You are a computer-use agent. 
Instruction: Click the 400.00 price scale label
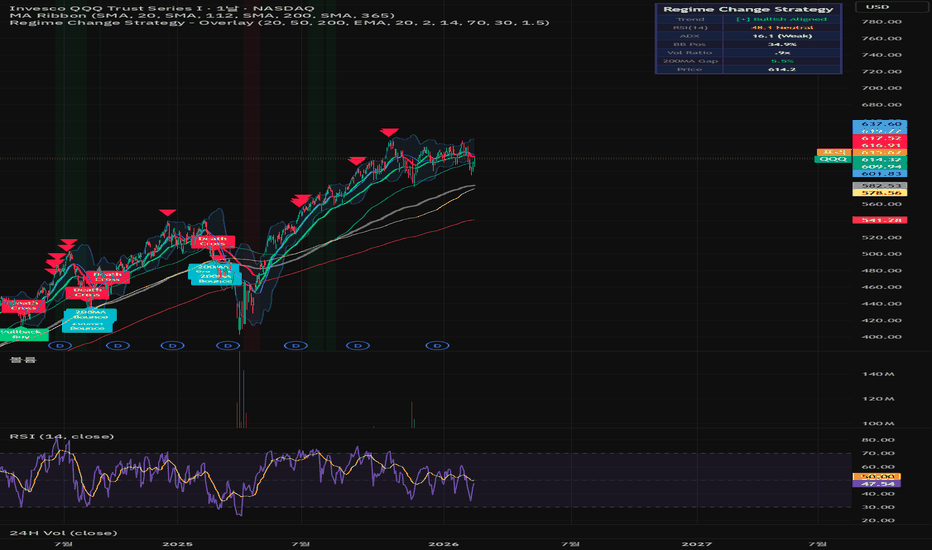click(881, 337)
